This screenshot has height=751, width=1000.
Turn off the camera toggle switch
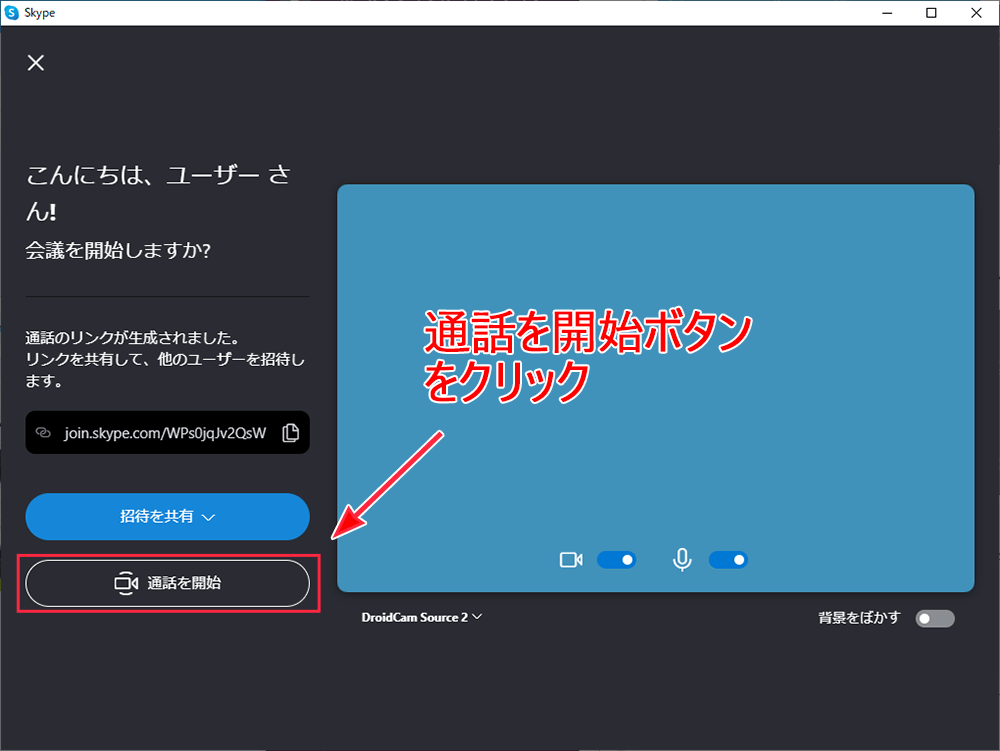616,560
